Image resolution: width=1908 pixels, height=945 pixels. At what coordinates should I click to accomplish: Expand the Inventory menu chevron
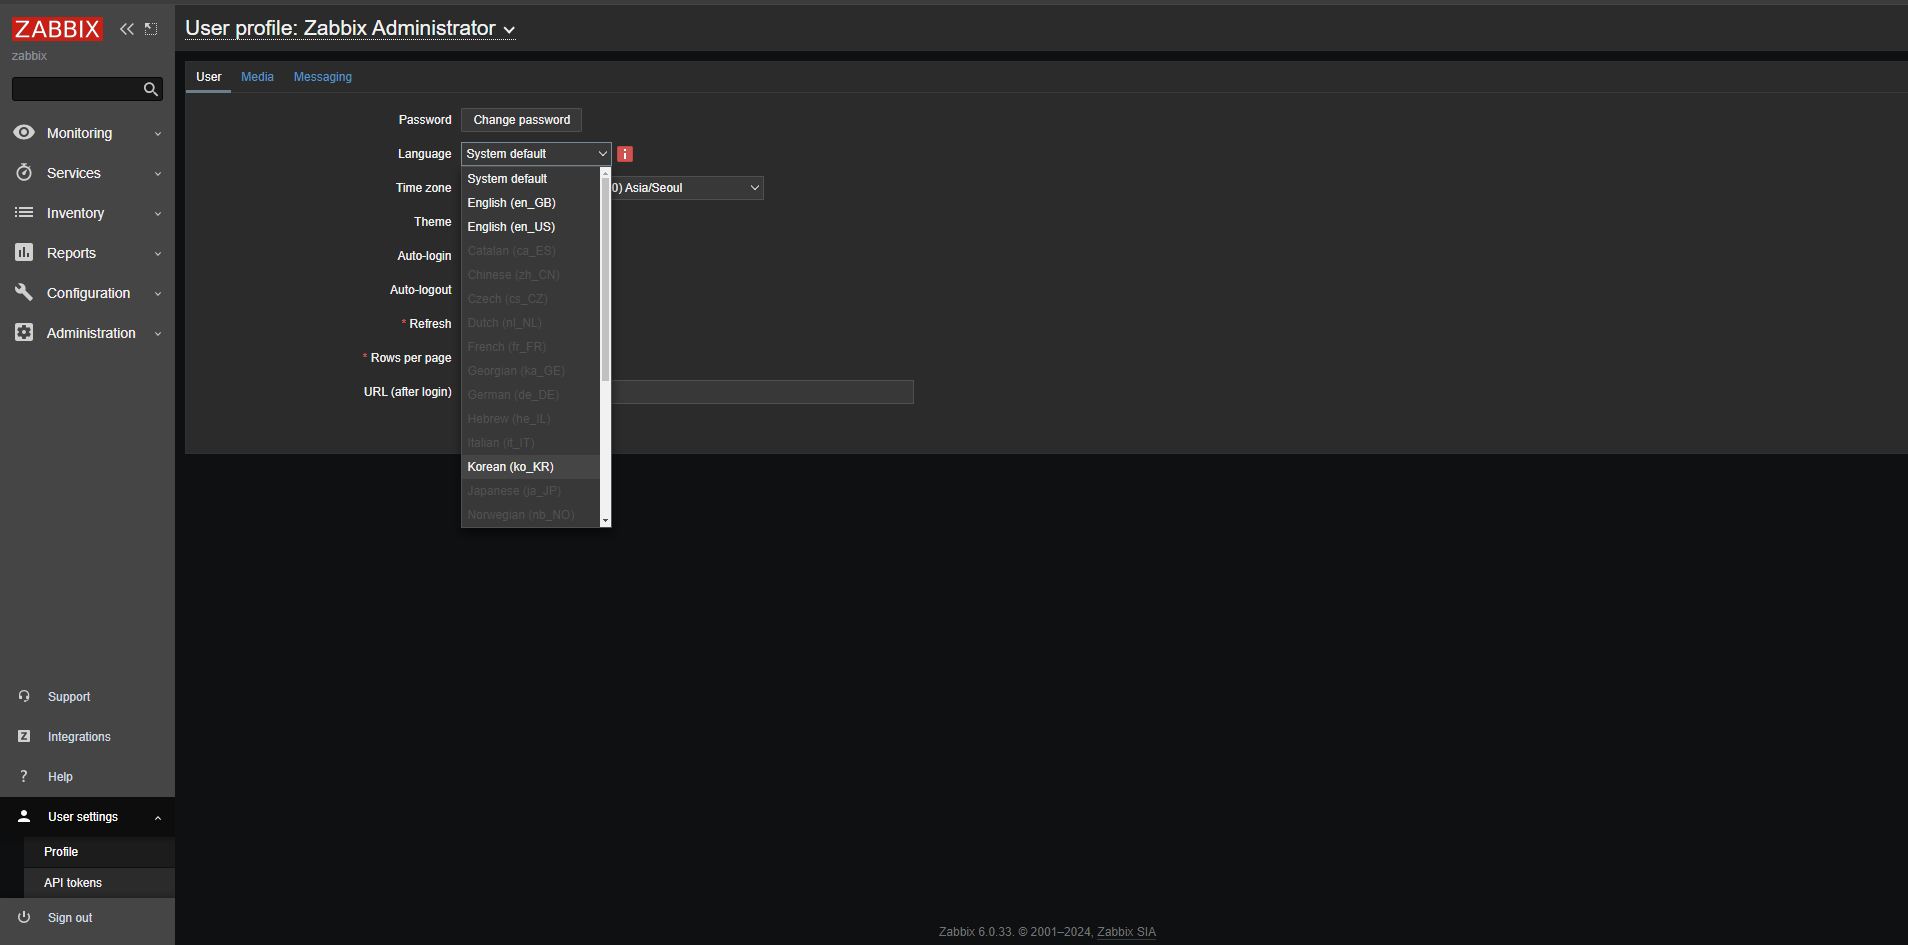[x=158, y=214]
